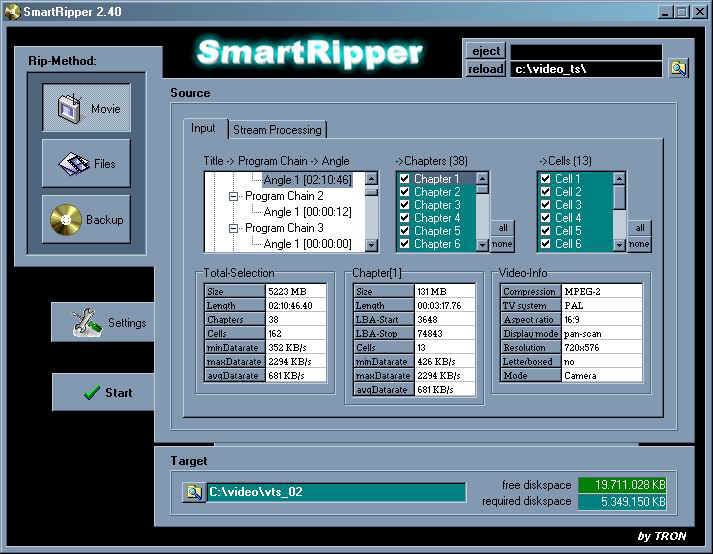Image resolution: width=713 pixels, height=554 pixels.
Task: Toggle the Cell 4 checkbox
Action: pyautogui.click(x=546, y=218)
